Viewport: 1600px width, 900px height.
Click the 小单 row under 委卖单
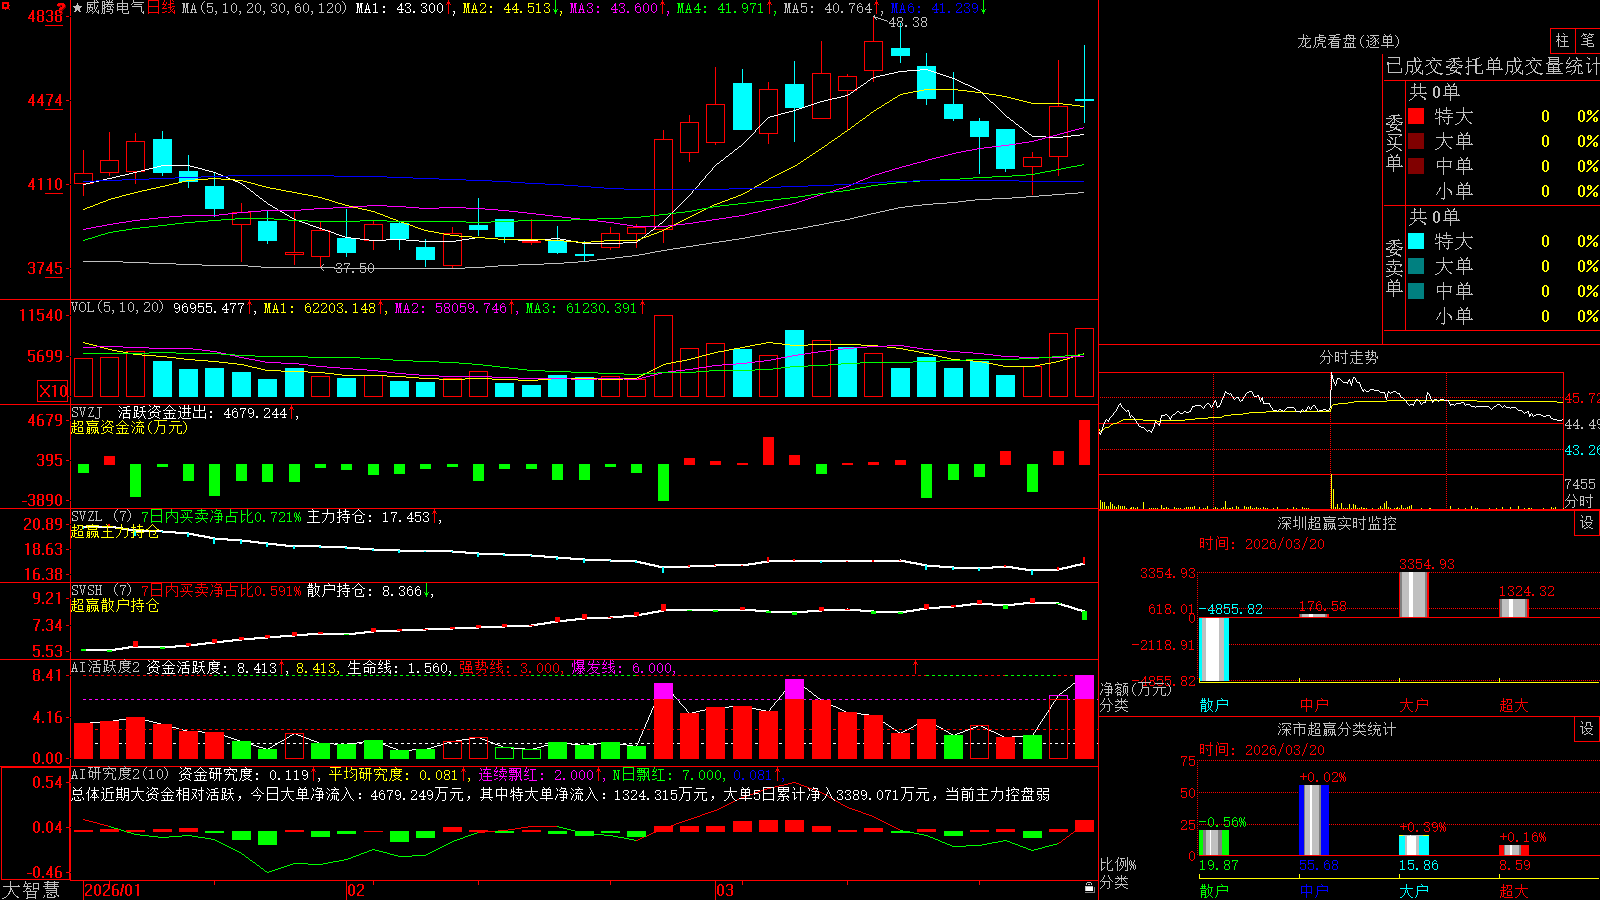pyautogui.click(x=1503, y=316)
